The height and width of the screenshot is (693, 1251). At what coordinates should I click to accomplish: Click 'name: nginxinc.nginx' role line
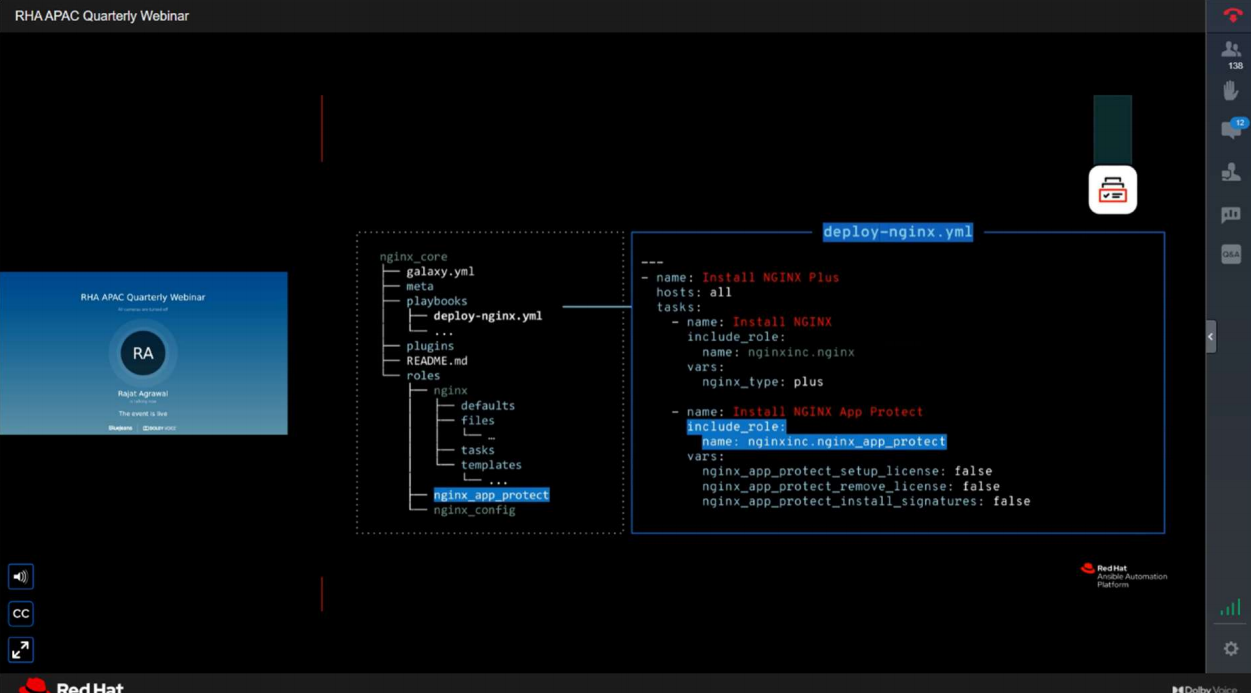778,352
